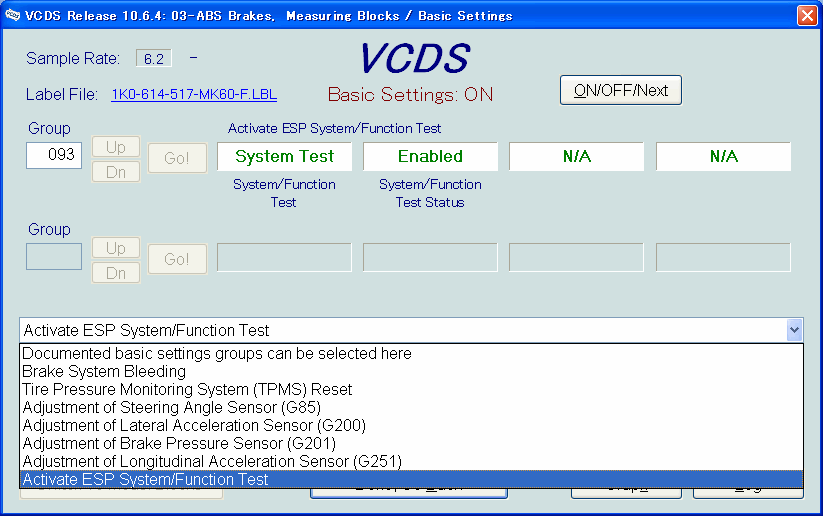Click the fourth measuring field showing N/A
Screen dimensions: 823x516
pyautogui.click(x=723, y=156)
